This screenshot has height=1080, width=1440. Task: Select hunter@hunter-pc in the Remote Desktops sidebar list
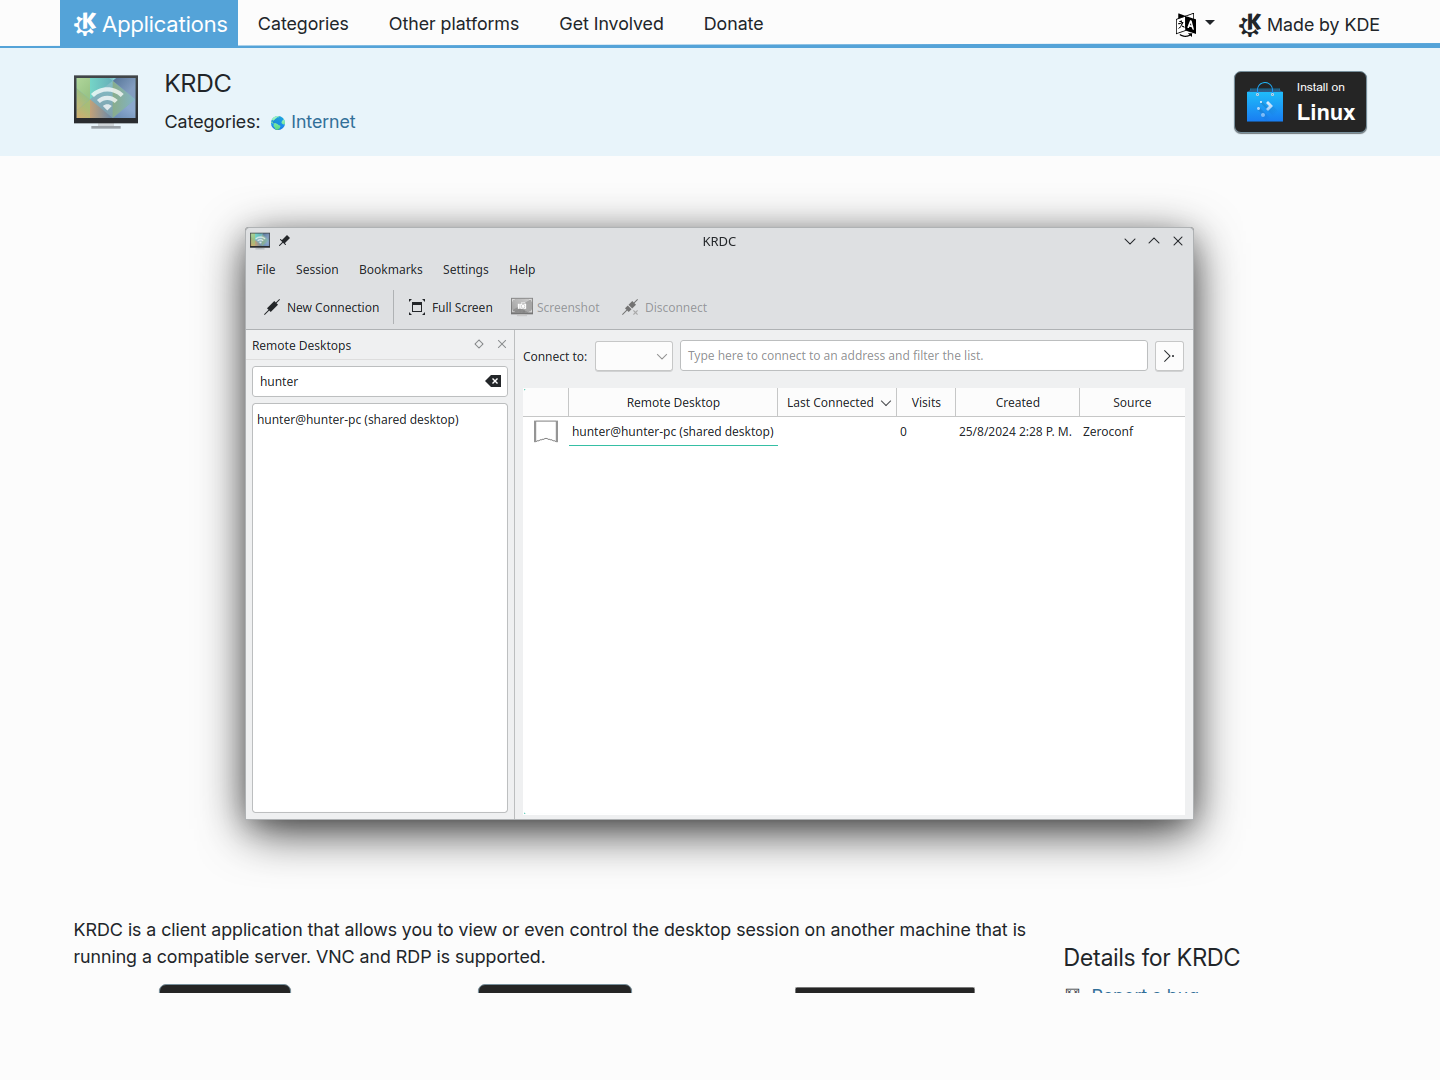pyautogui.click(x=358, y=420)
